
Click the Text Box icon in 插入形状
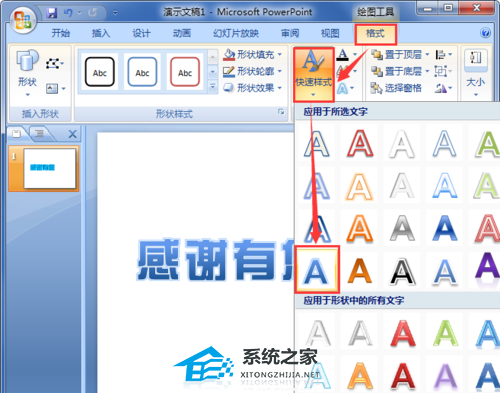[55, 89]
